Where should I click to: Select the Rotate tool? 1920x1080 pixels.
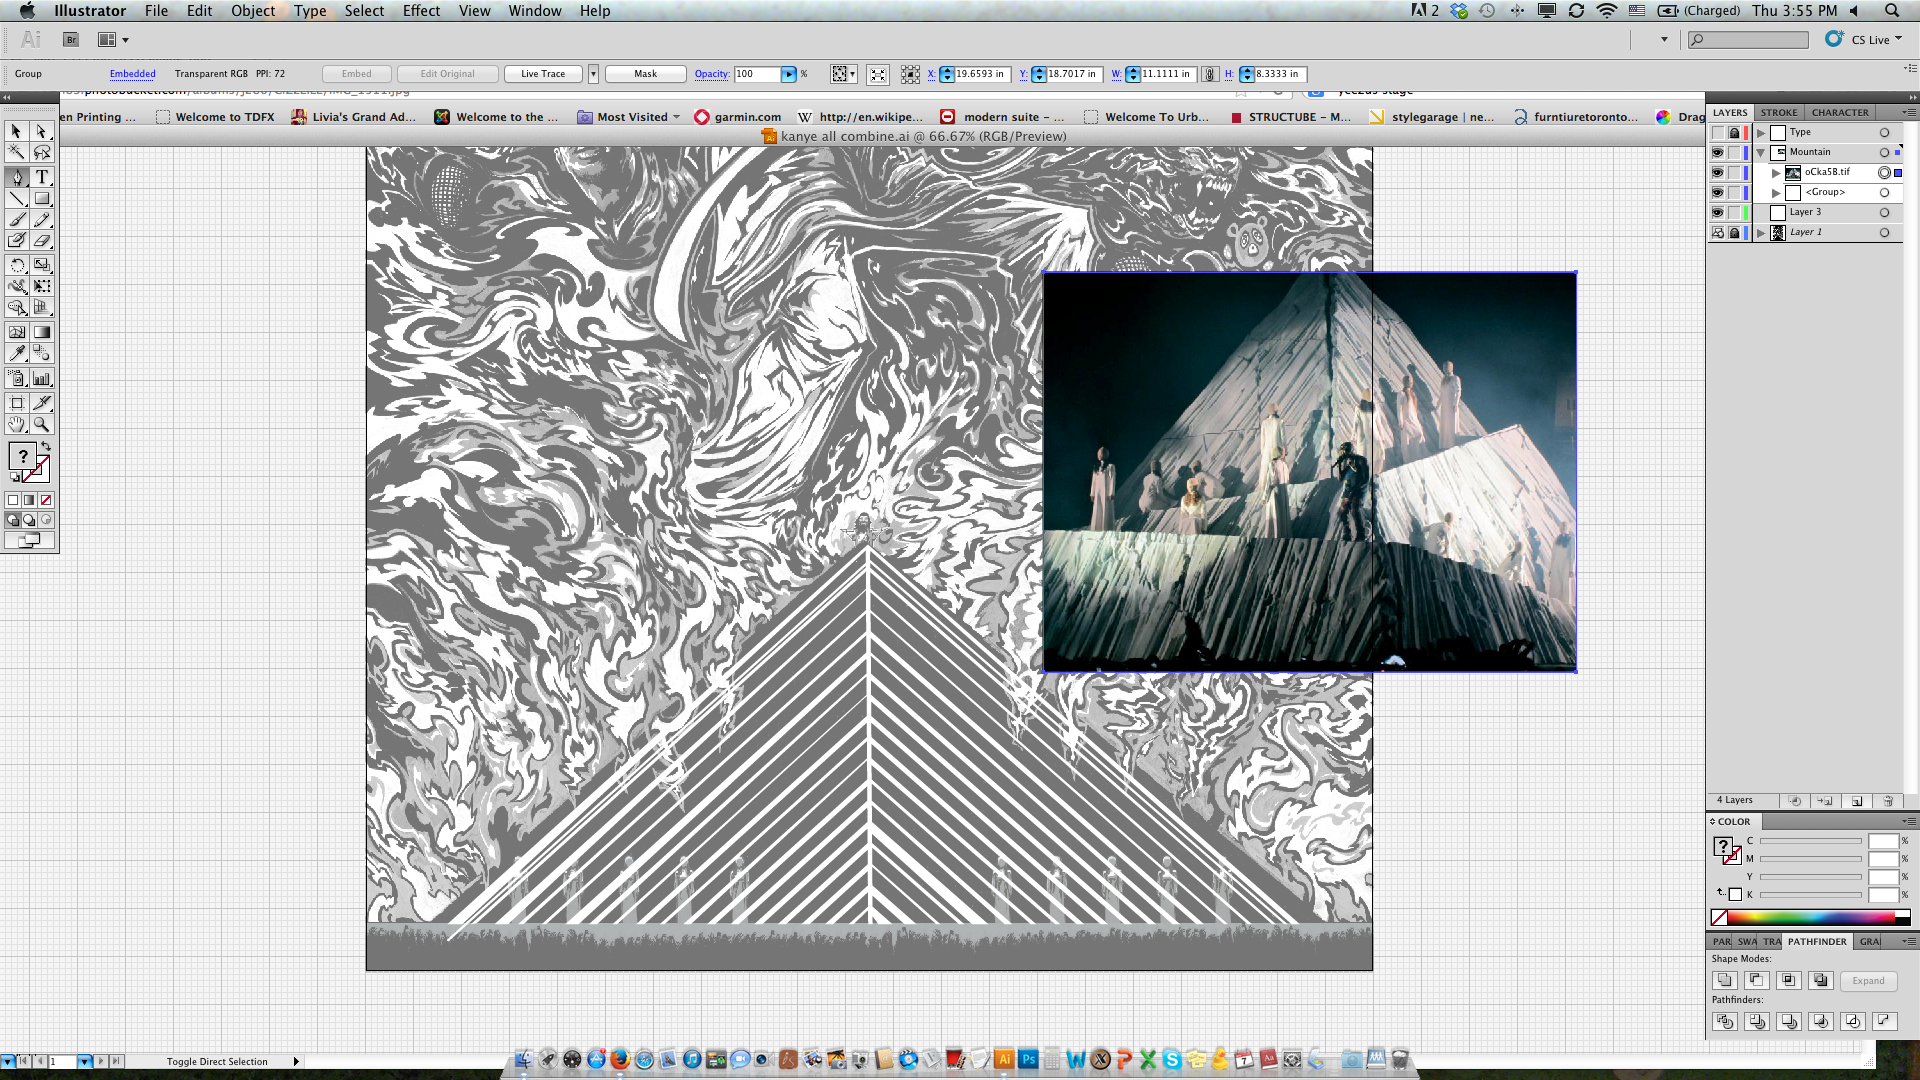17,265
